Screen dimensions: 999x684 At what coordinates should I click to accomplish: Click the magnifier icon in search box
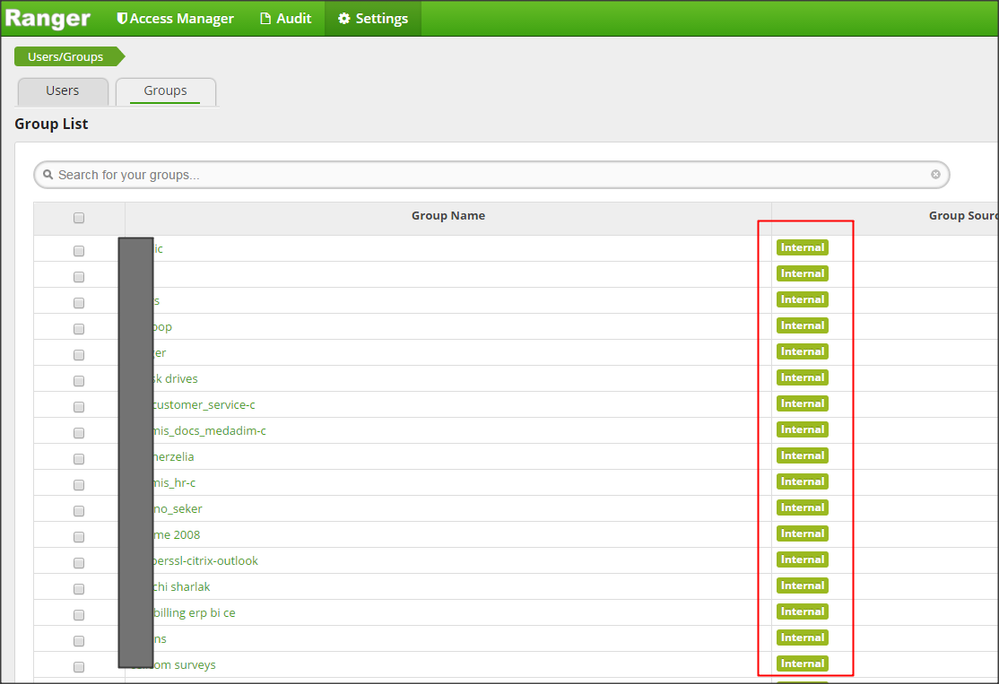point(48,175)
